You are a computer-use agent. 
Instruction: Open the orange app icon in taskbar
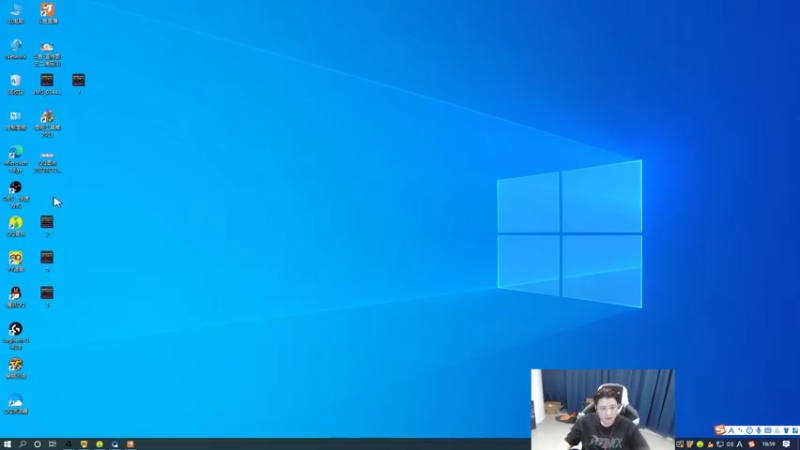click(131, 444)
